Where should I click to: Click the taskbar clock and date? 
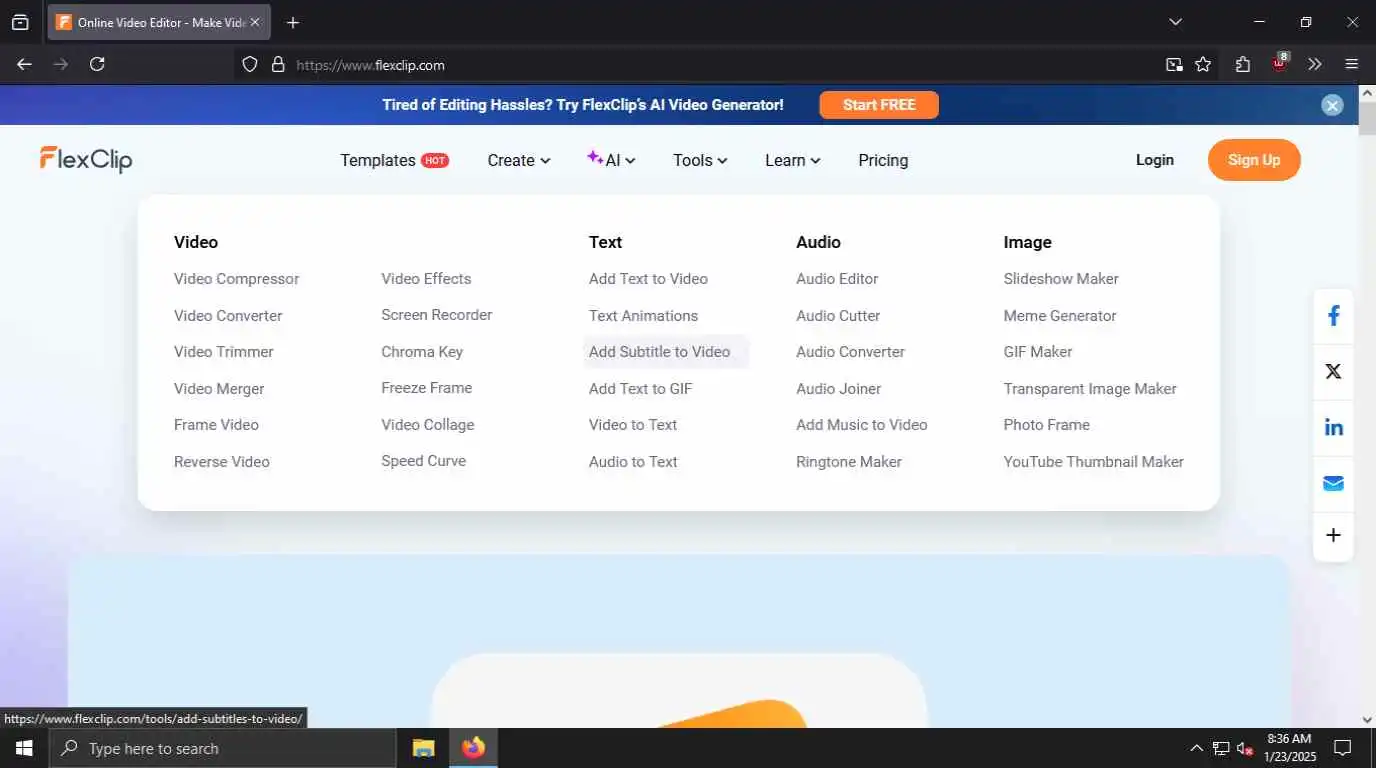tap(1288, 748)
